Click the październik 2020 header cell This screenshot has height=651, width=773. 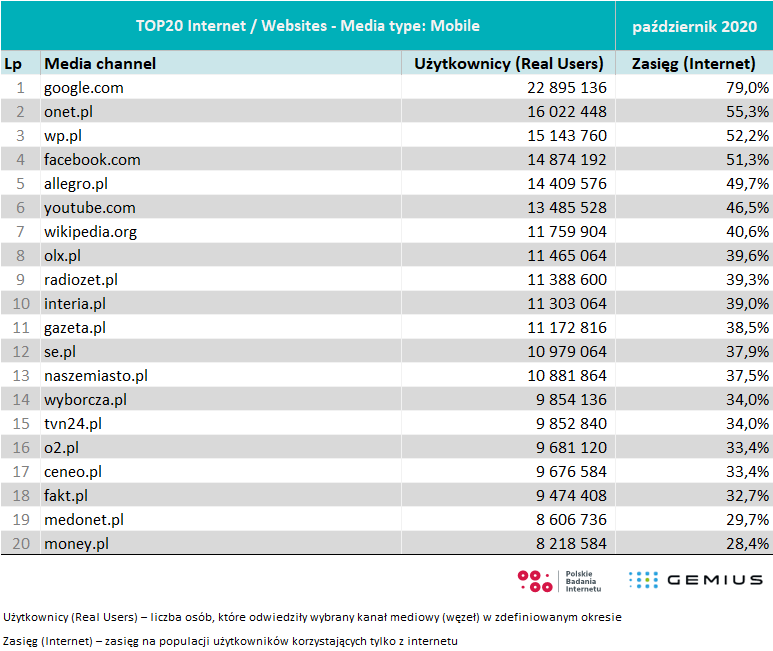coord(694,25)
